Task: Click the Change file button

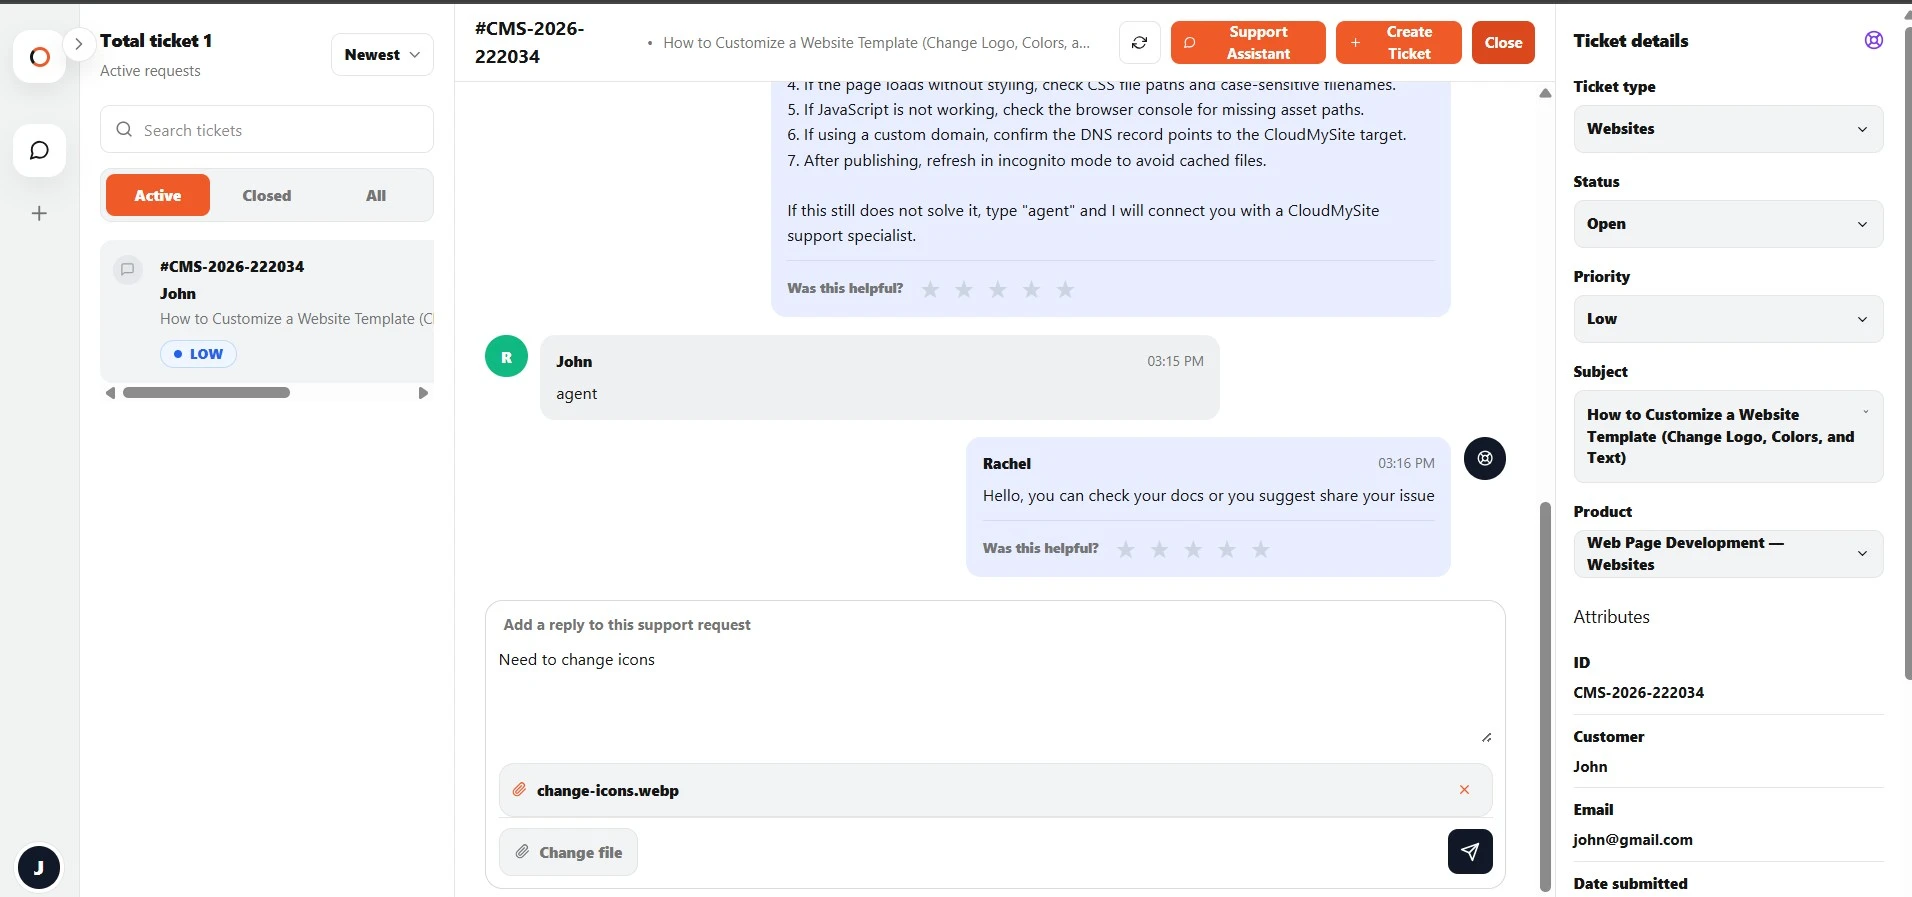Action: [568, 852]
